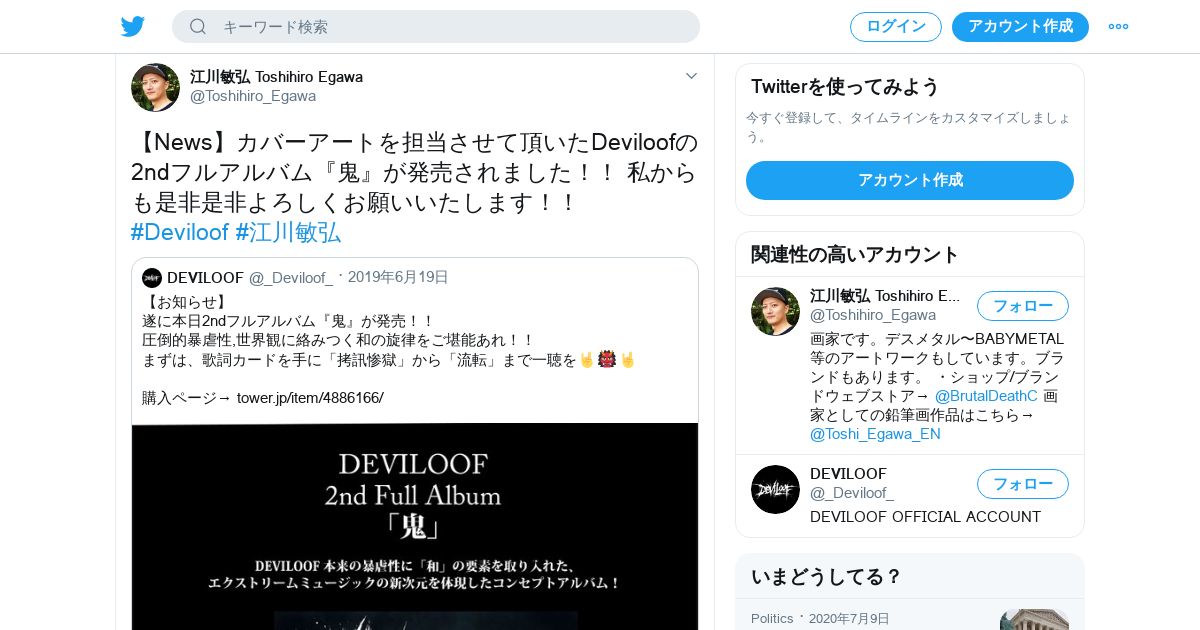Open the #Deviloof hashtag
Screen dimensions: 1200x630
pos(180,232)
